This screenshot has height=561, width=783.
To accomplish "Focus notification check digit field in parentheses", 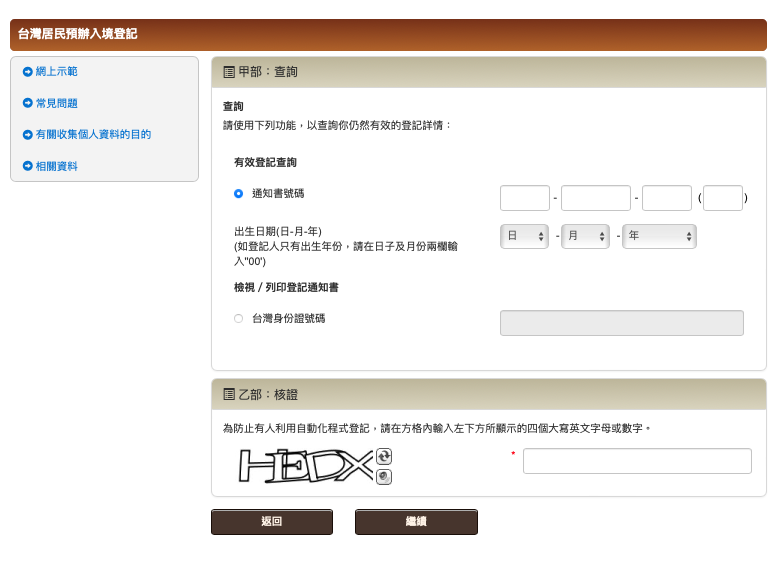I will (x=723, y=198).
